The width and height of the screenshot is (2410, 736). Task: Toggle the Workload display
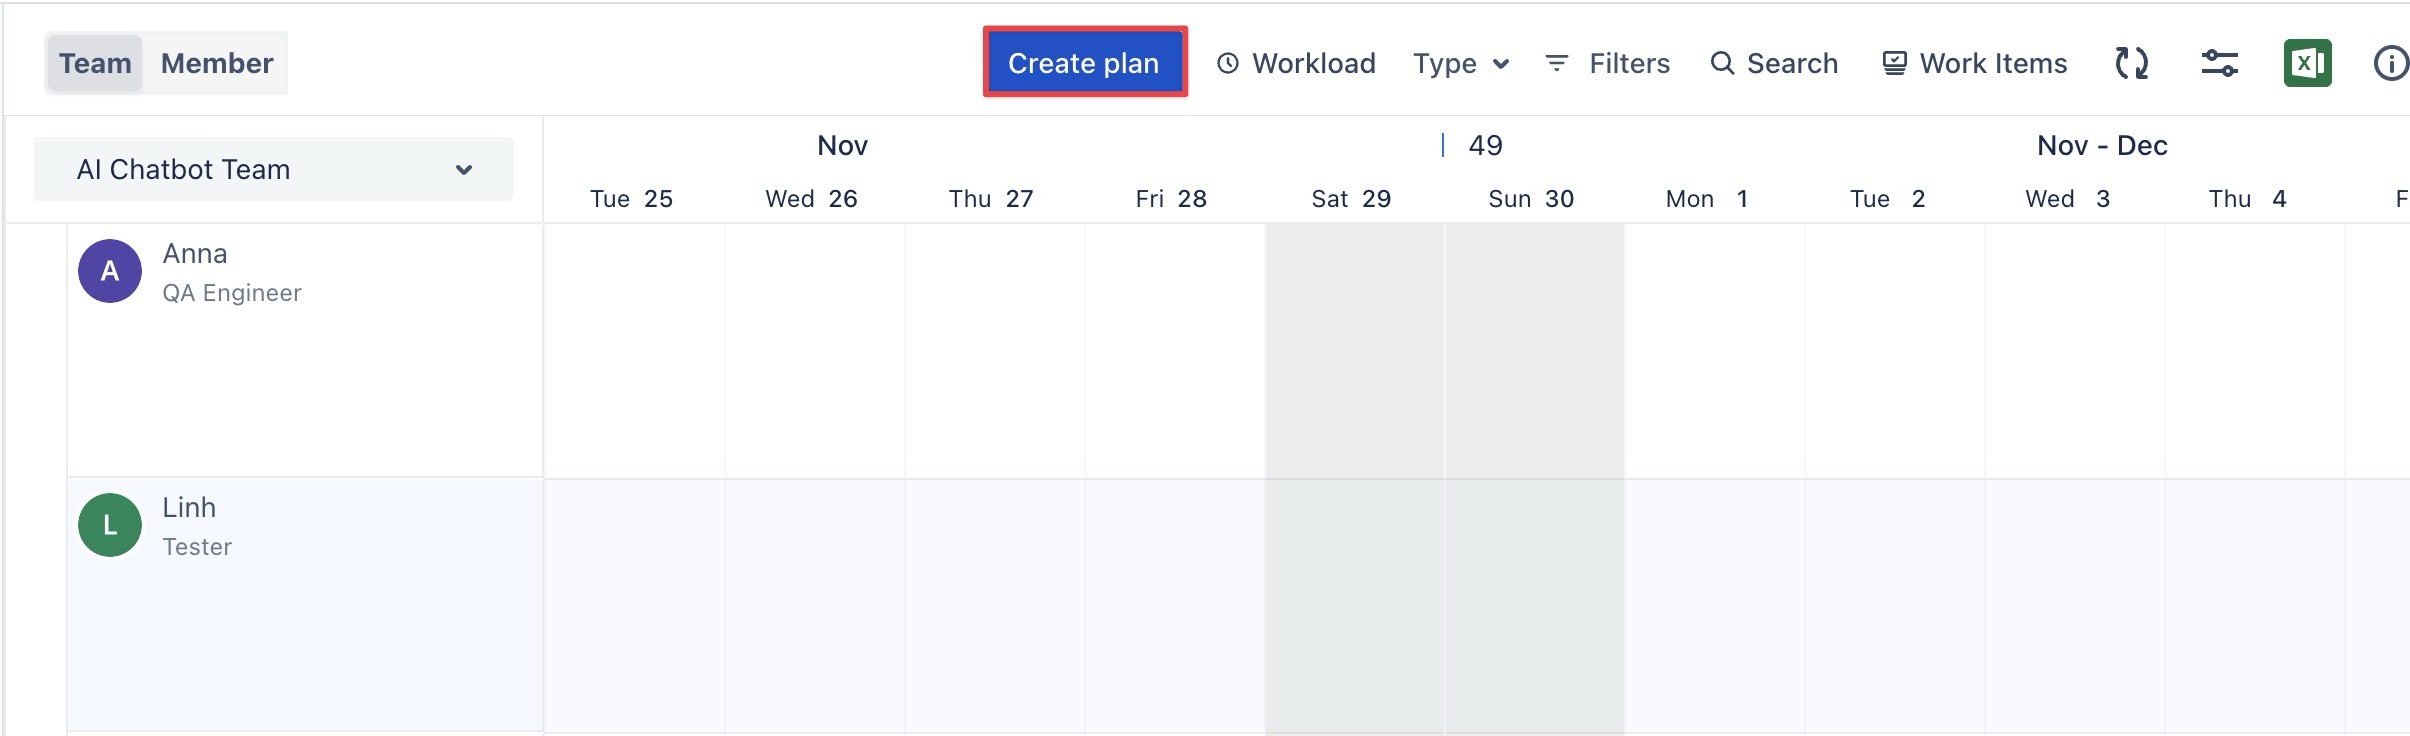(1296, 63)
